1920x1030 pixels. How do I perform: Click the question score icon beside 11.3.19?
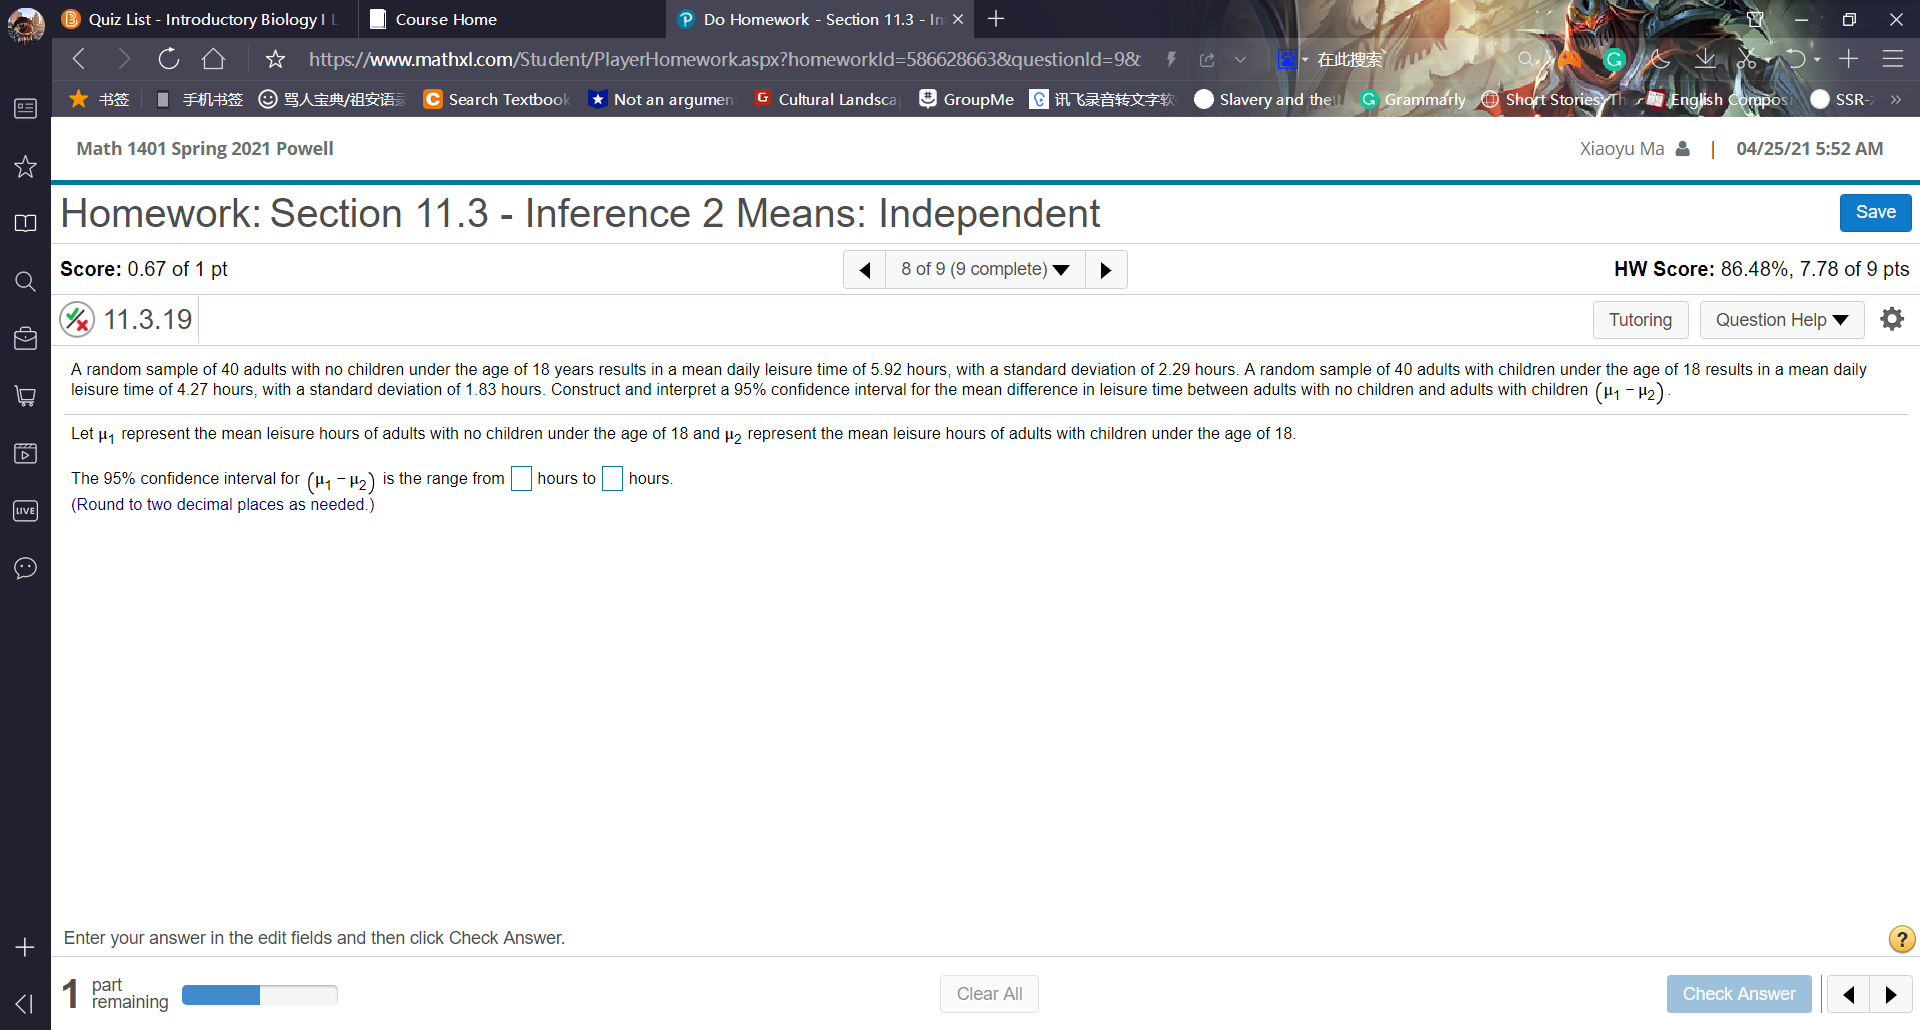pyautogui.click(x=77, y=319)
